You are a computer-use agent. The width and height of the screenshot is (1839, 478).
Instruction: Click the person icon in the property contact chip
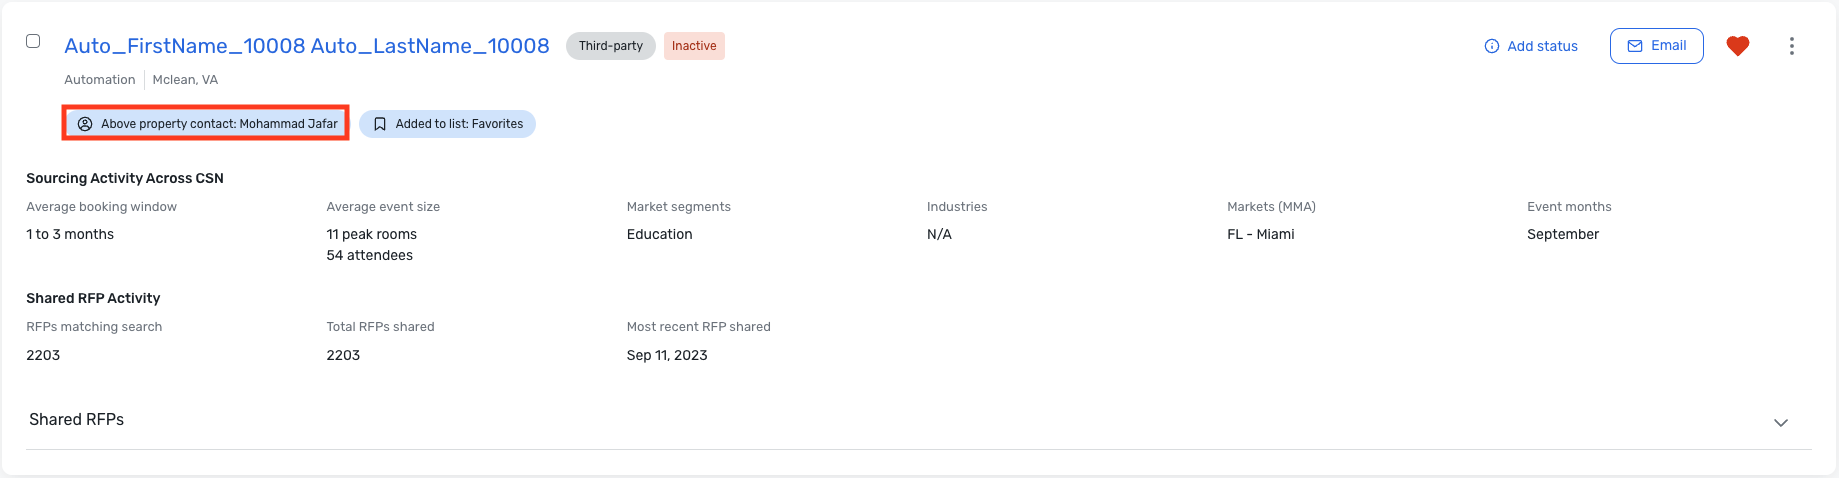click(85, 124)
